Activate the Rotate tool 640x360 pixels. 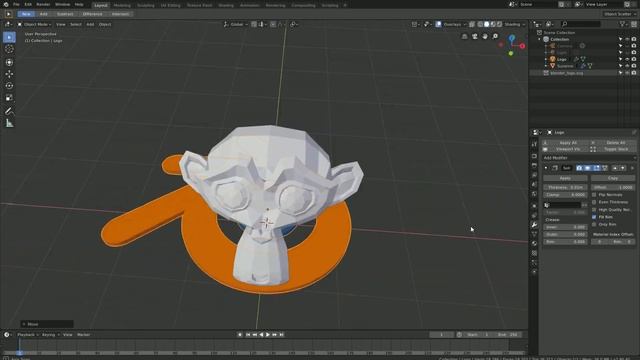9,86
